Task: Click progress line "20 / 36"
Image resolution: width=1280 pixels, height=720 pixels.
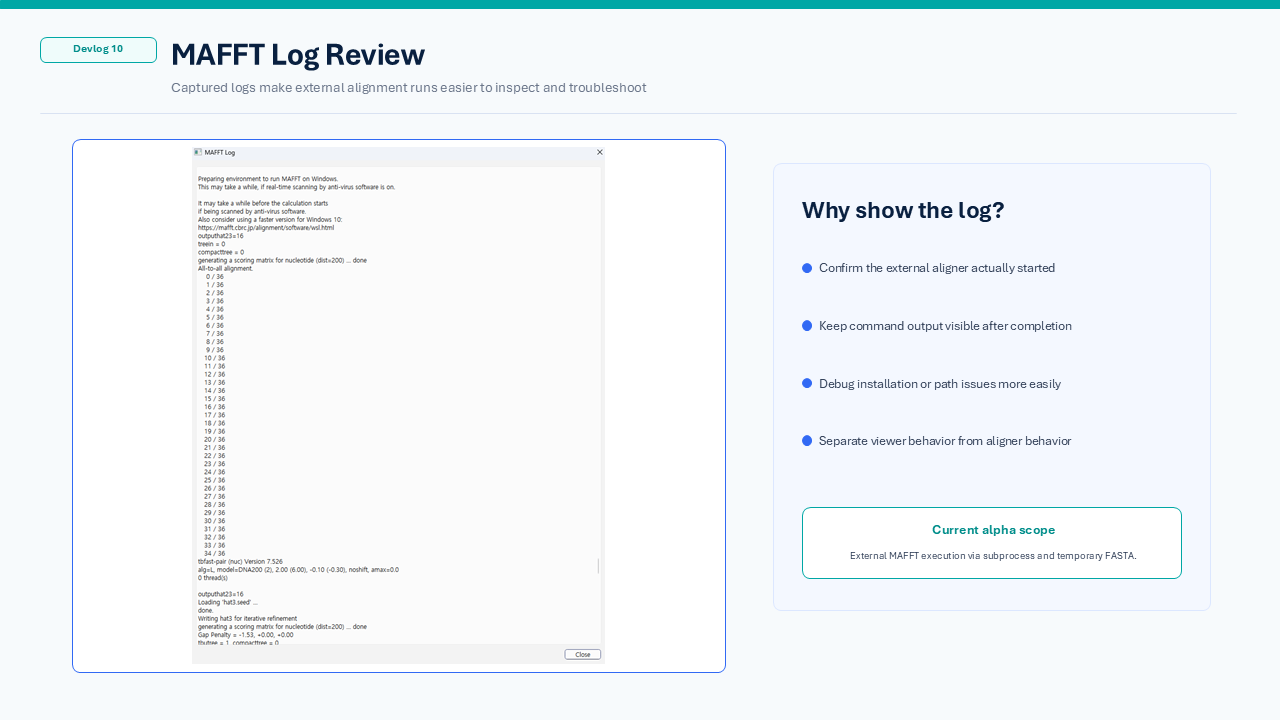Action: click(214, 439)
